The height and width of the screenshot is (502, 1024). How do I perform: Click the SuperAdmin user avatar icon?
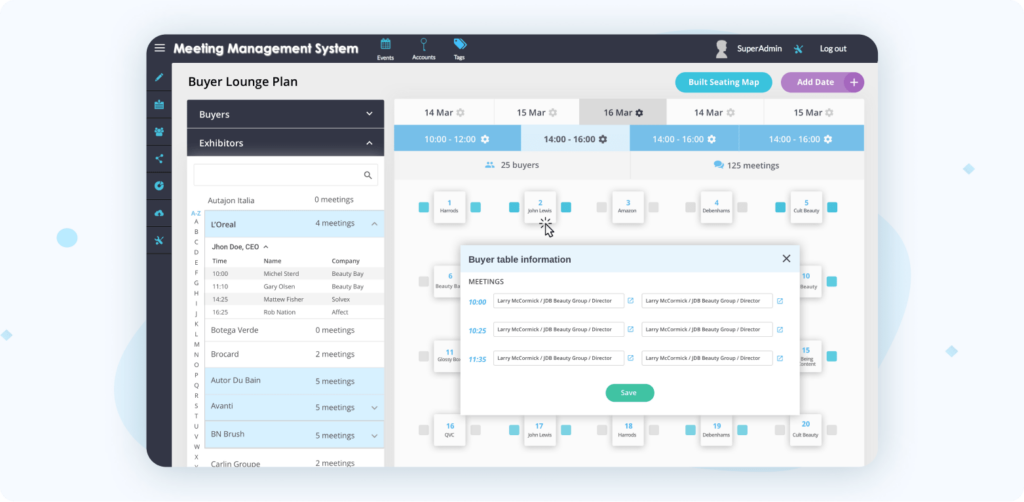coord(722,49)
